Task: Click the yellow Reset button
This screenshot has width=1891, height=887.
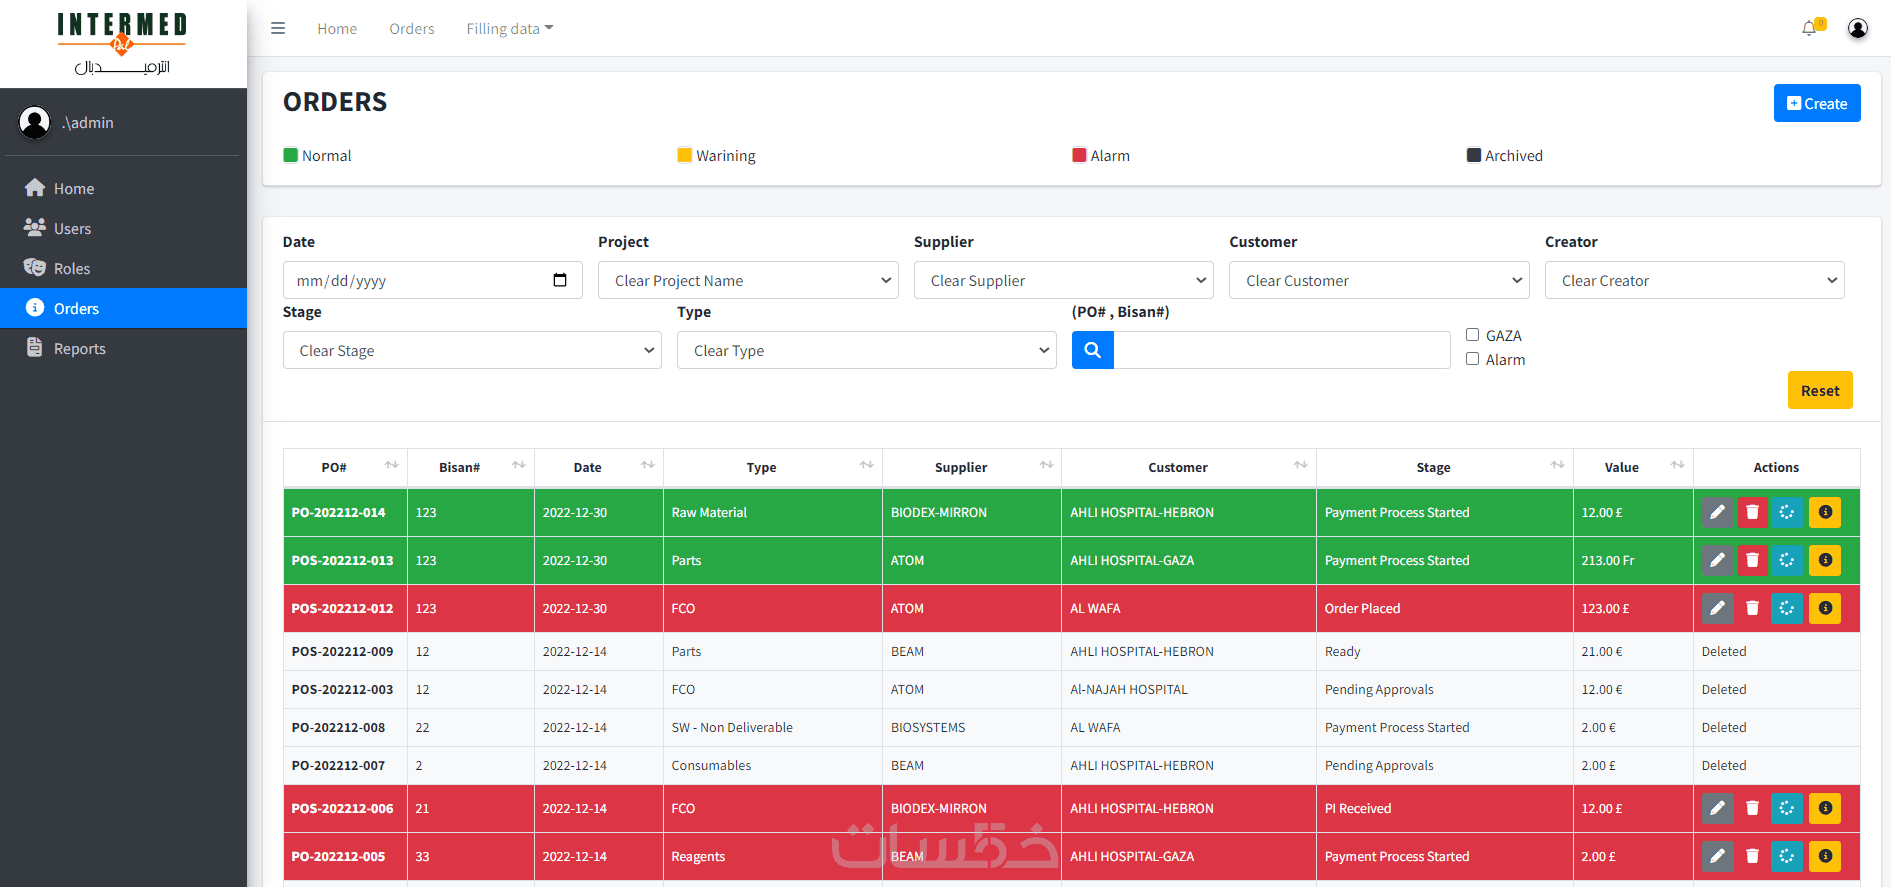Action: tap(1820, 390)
